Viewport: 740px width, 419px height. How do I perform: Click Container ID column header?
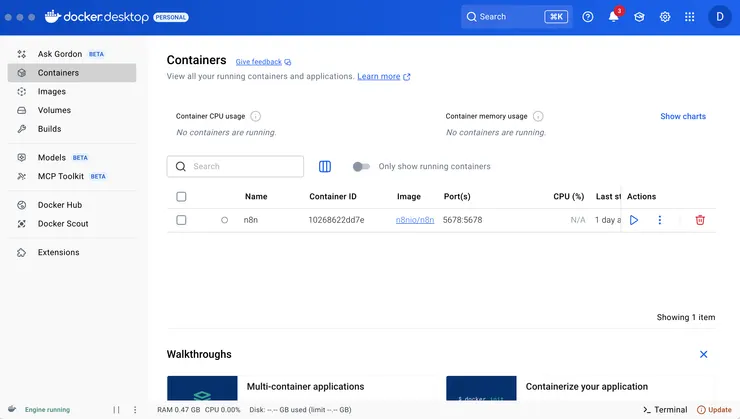(x=333, y=196)
